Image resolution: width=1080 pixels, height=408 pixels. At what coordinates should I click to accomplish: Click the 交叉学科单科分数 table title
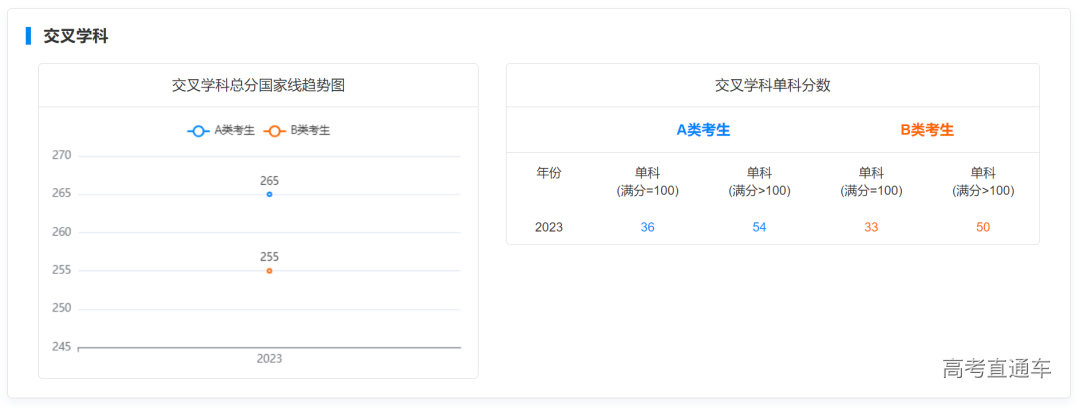[772, 86]
